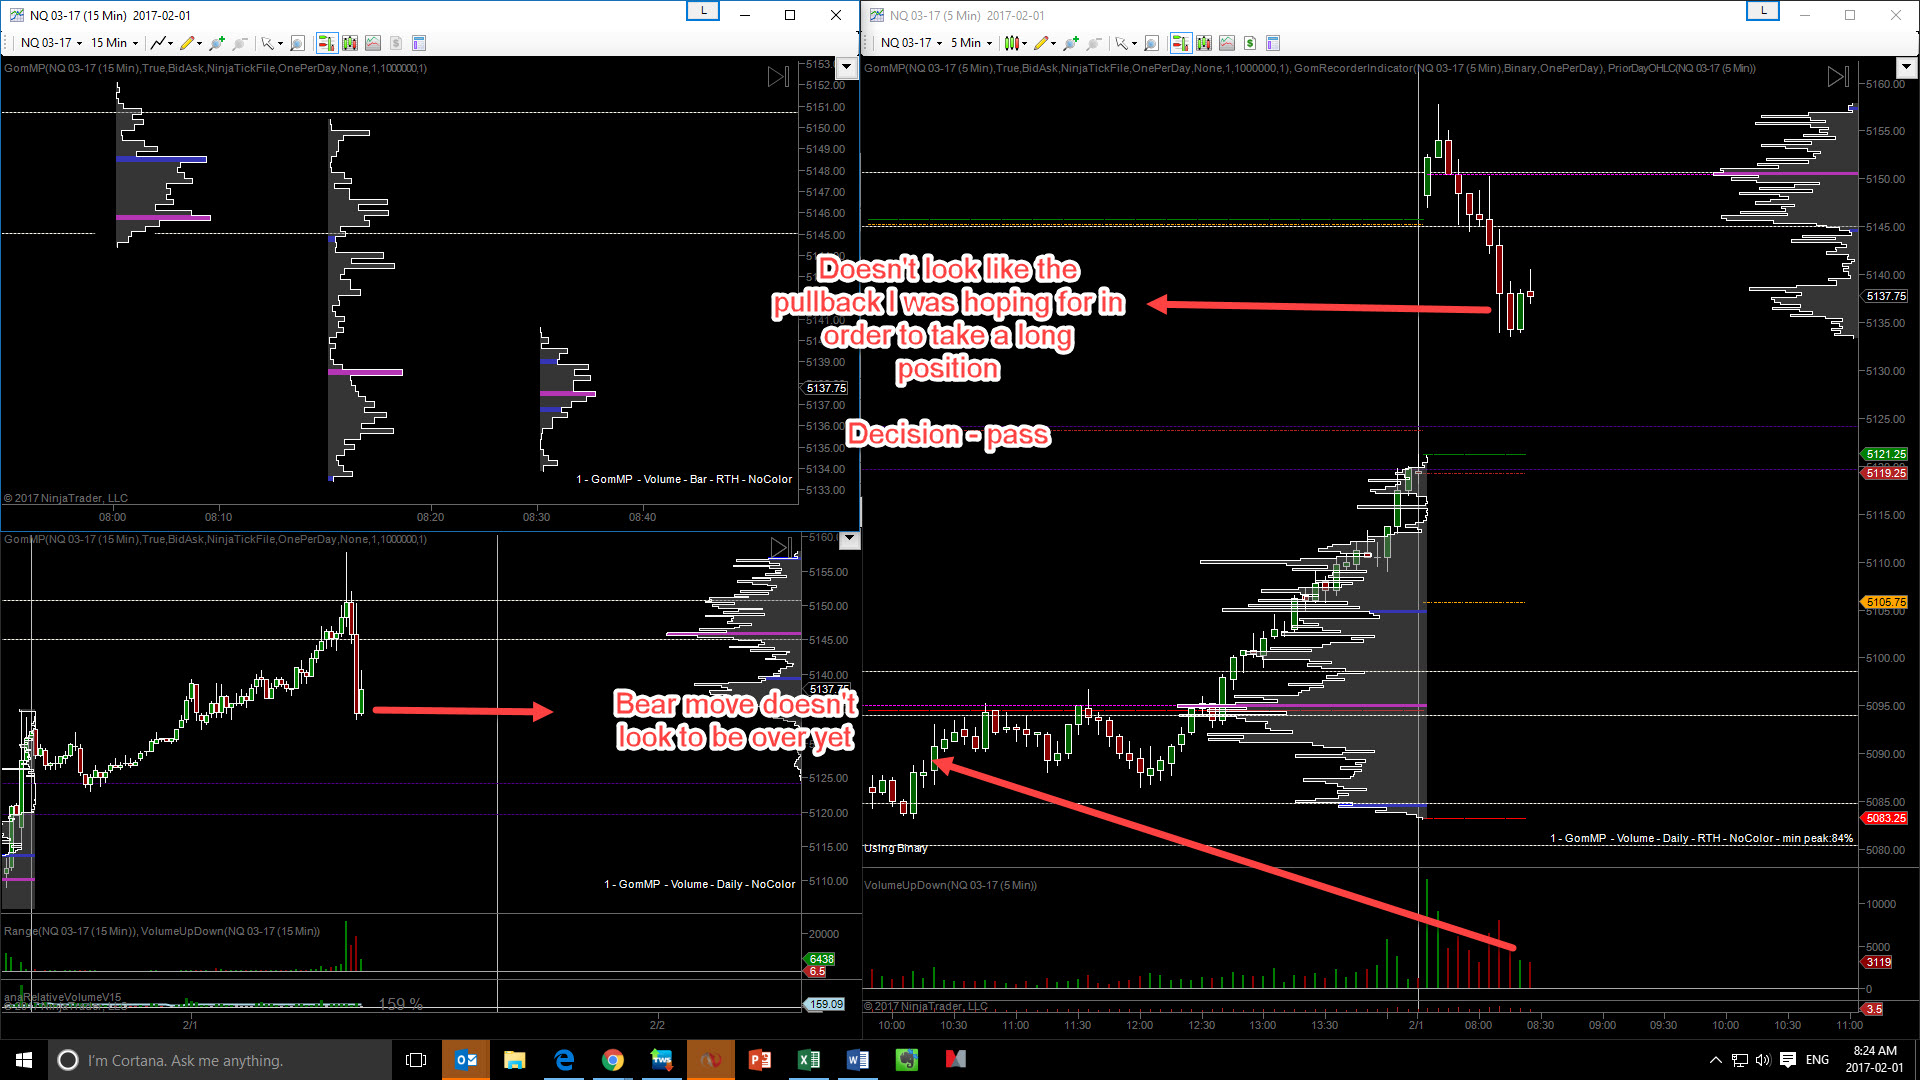Open panel dropdown arrow at top-left chart corner
The image size is (1920, 1080).
tap(847, 68)
